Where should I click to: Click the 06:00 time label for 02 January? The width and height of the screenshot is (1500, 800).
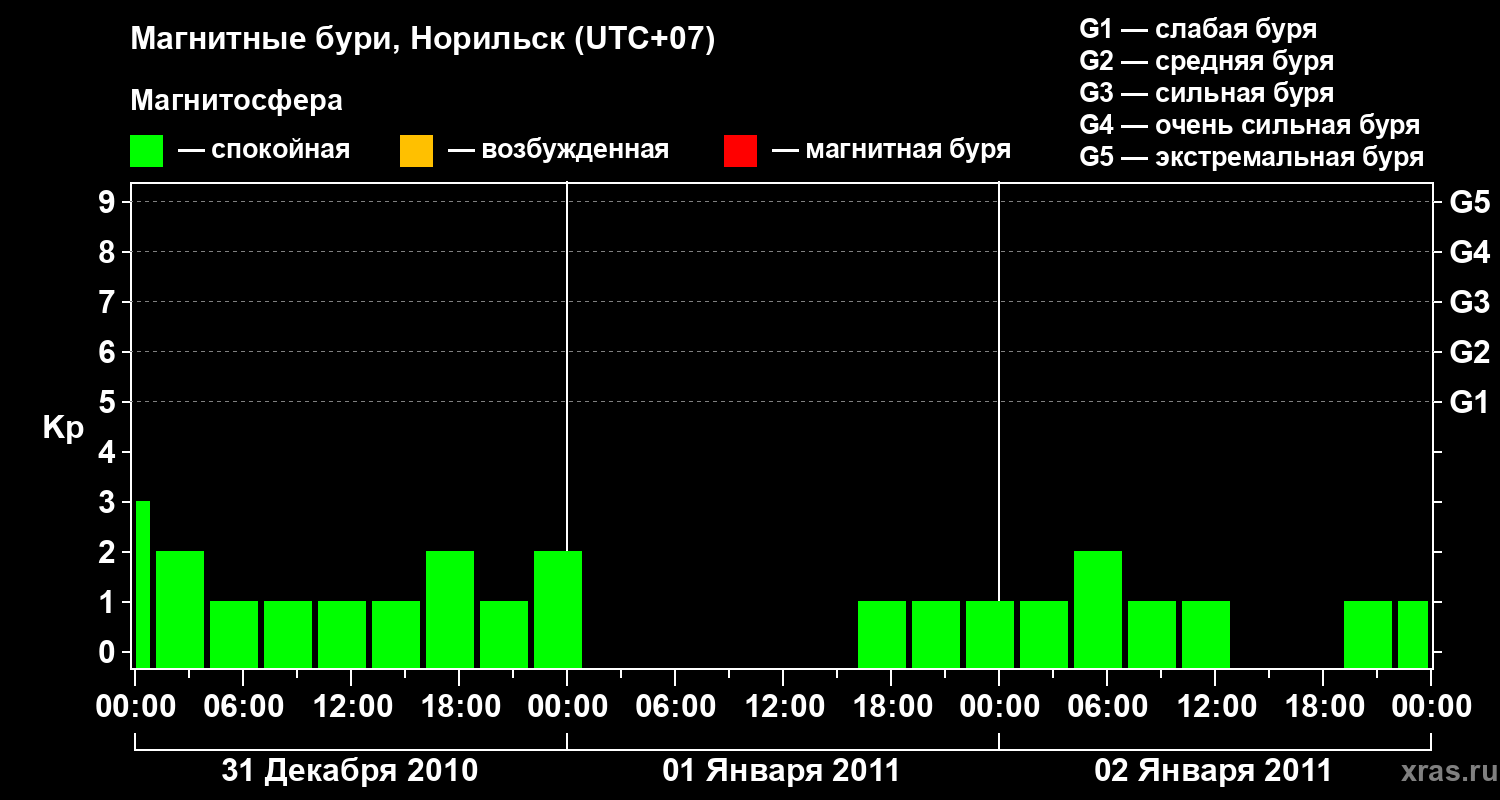coord(1107,706)
